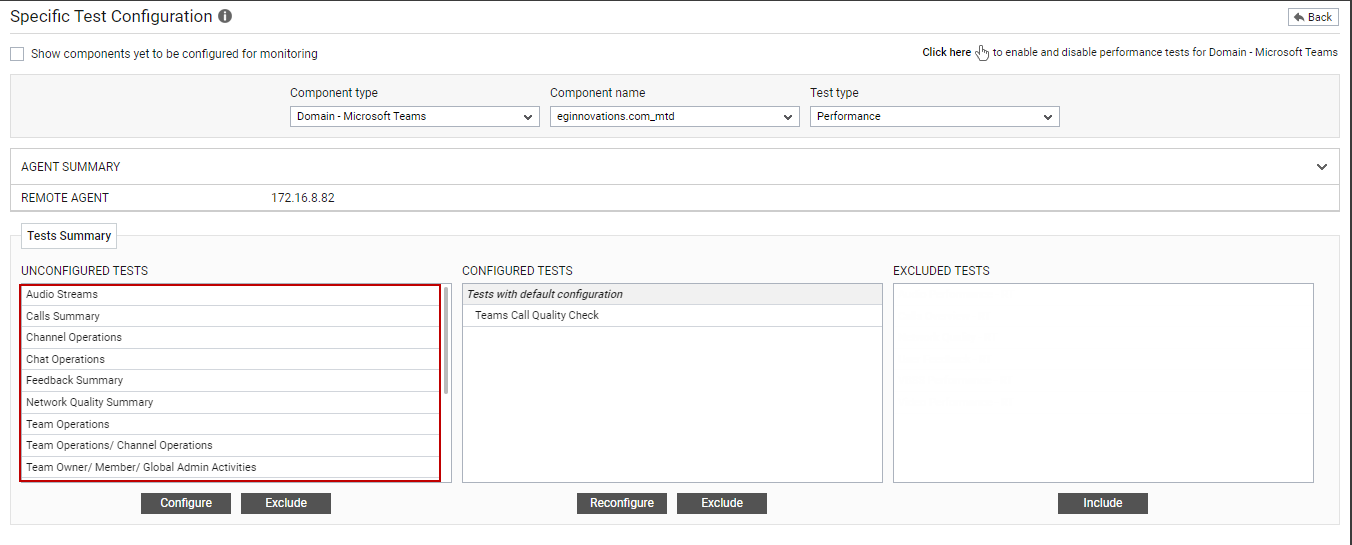Select Team Owner/ Member/ Global Admin Activities
1352x545 pixels.
point(230,467)
